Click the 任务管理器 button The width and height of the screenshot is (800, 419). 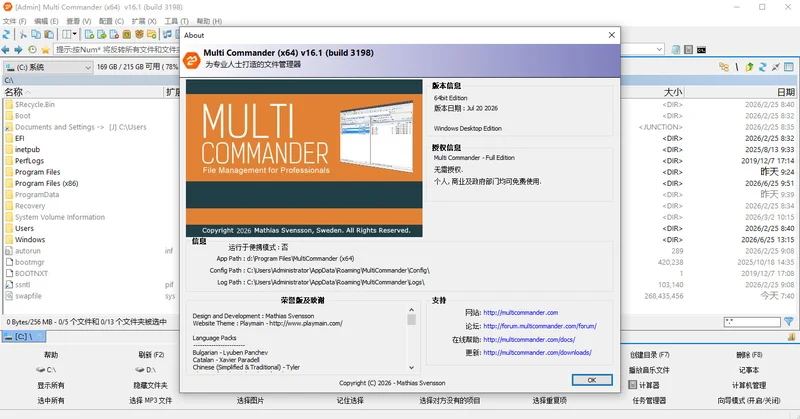[x=649, y=401]
